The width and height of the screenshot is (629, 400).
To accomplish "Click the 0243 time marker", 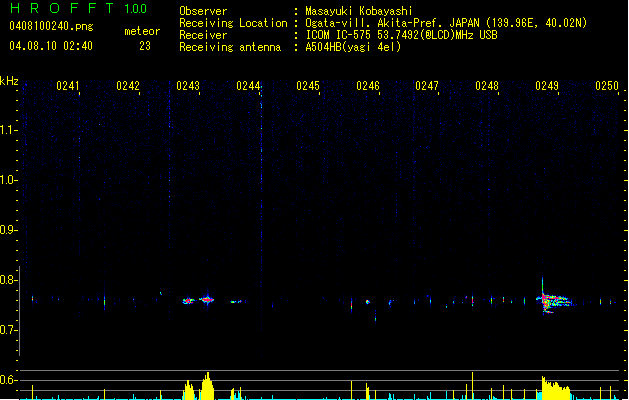I will click(x=188, y=86).
